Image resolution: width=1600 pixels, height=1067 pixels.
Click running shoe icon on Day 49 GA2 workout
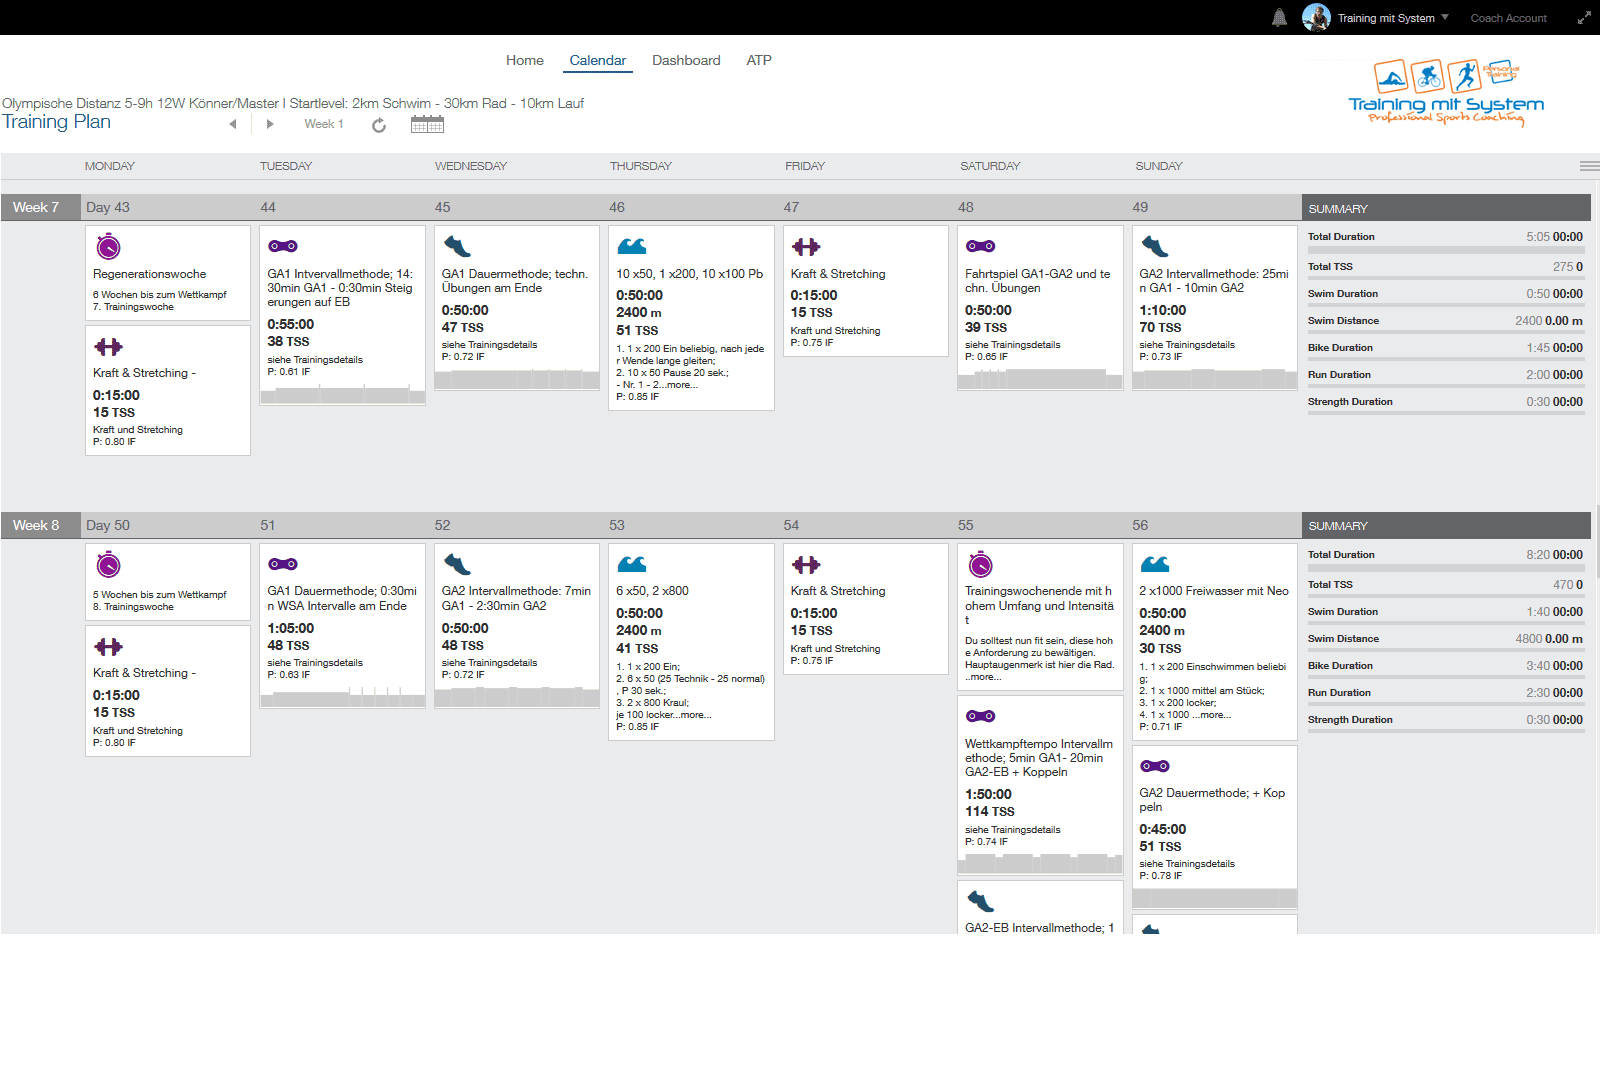[x=1155, y=246]
